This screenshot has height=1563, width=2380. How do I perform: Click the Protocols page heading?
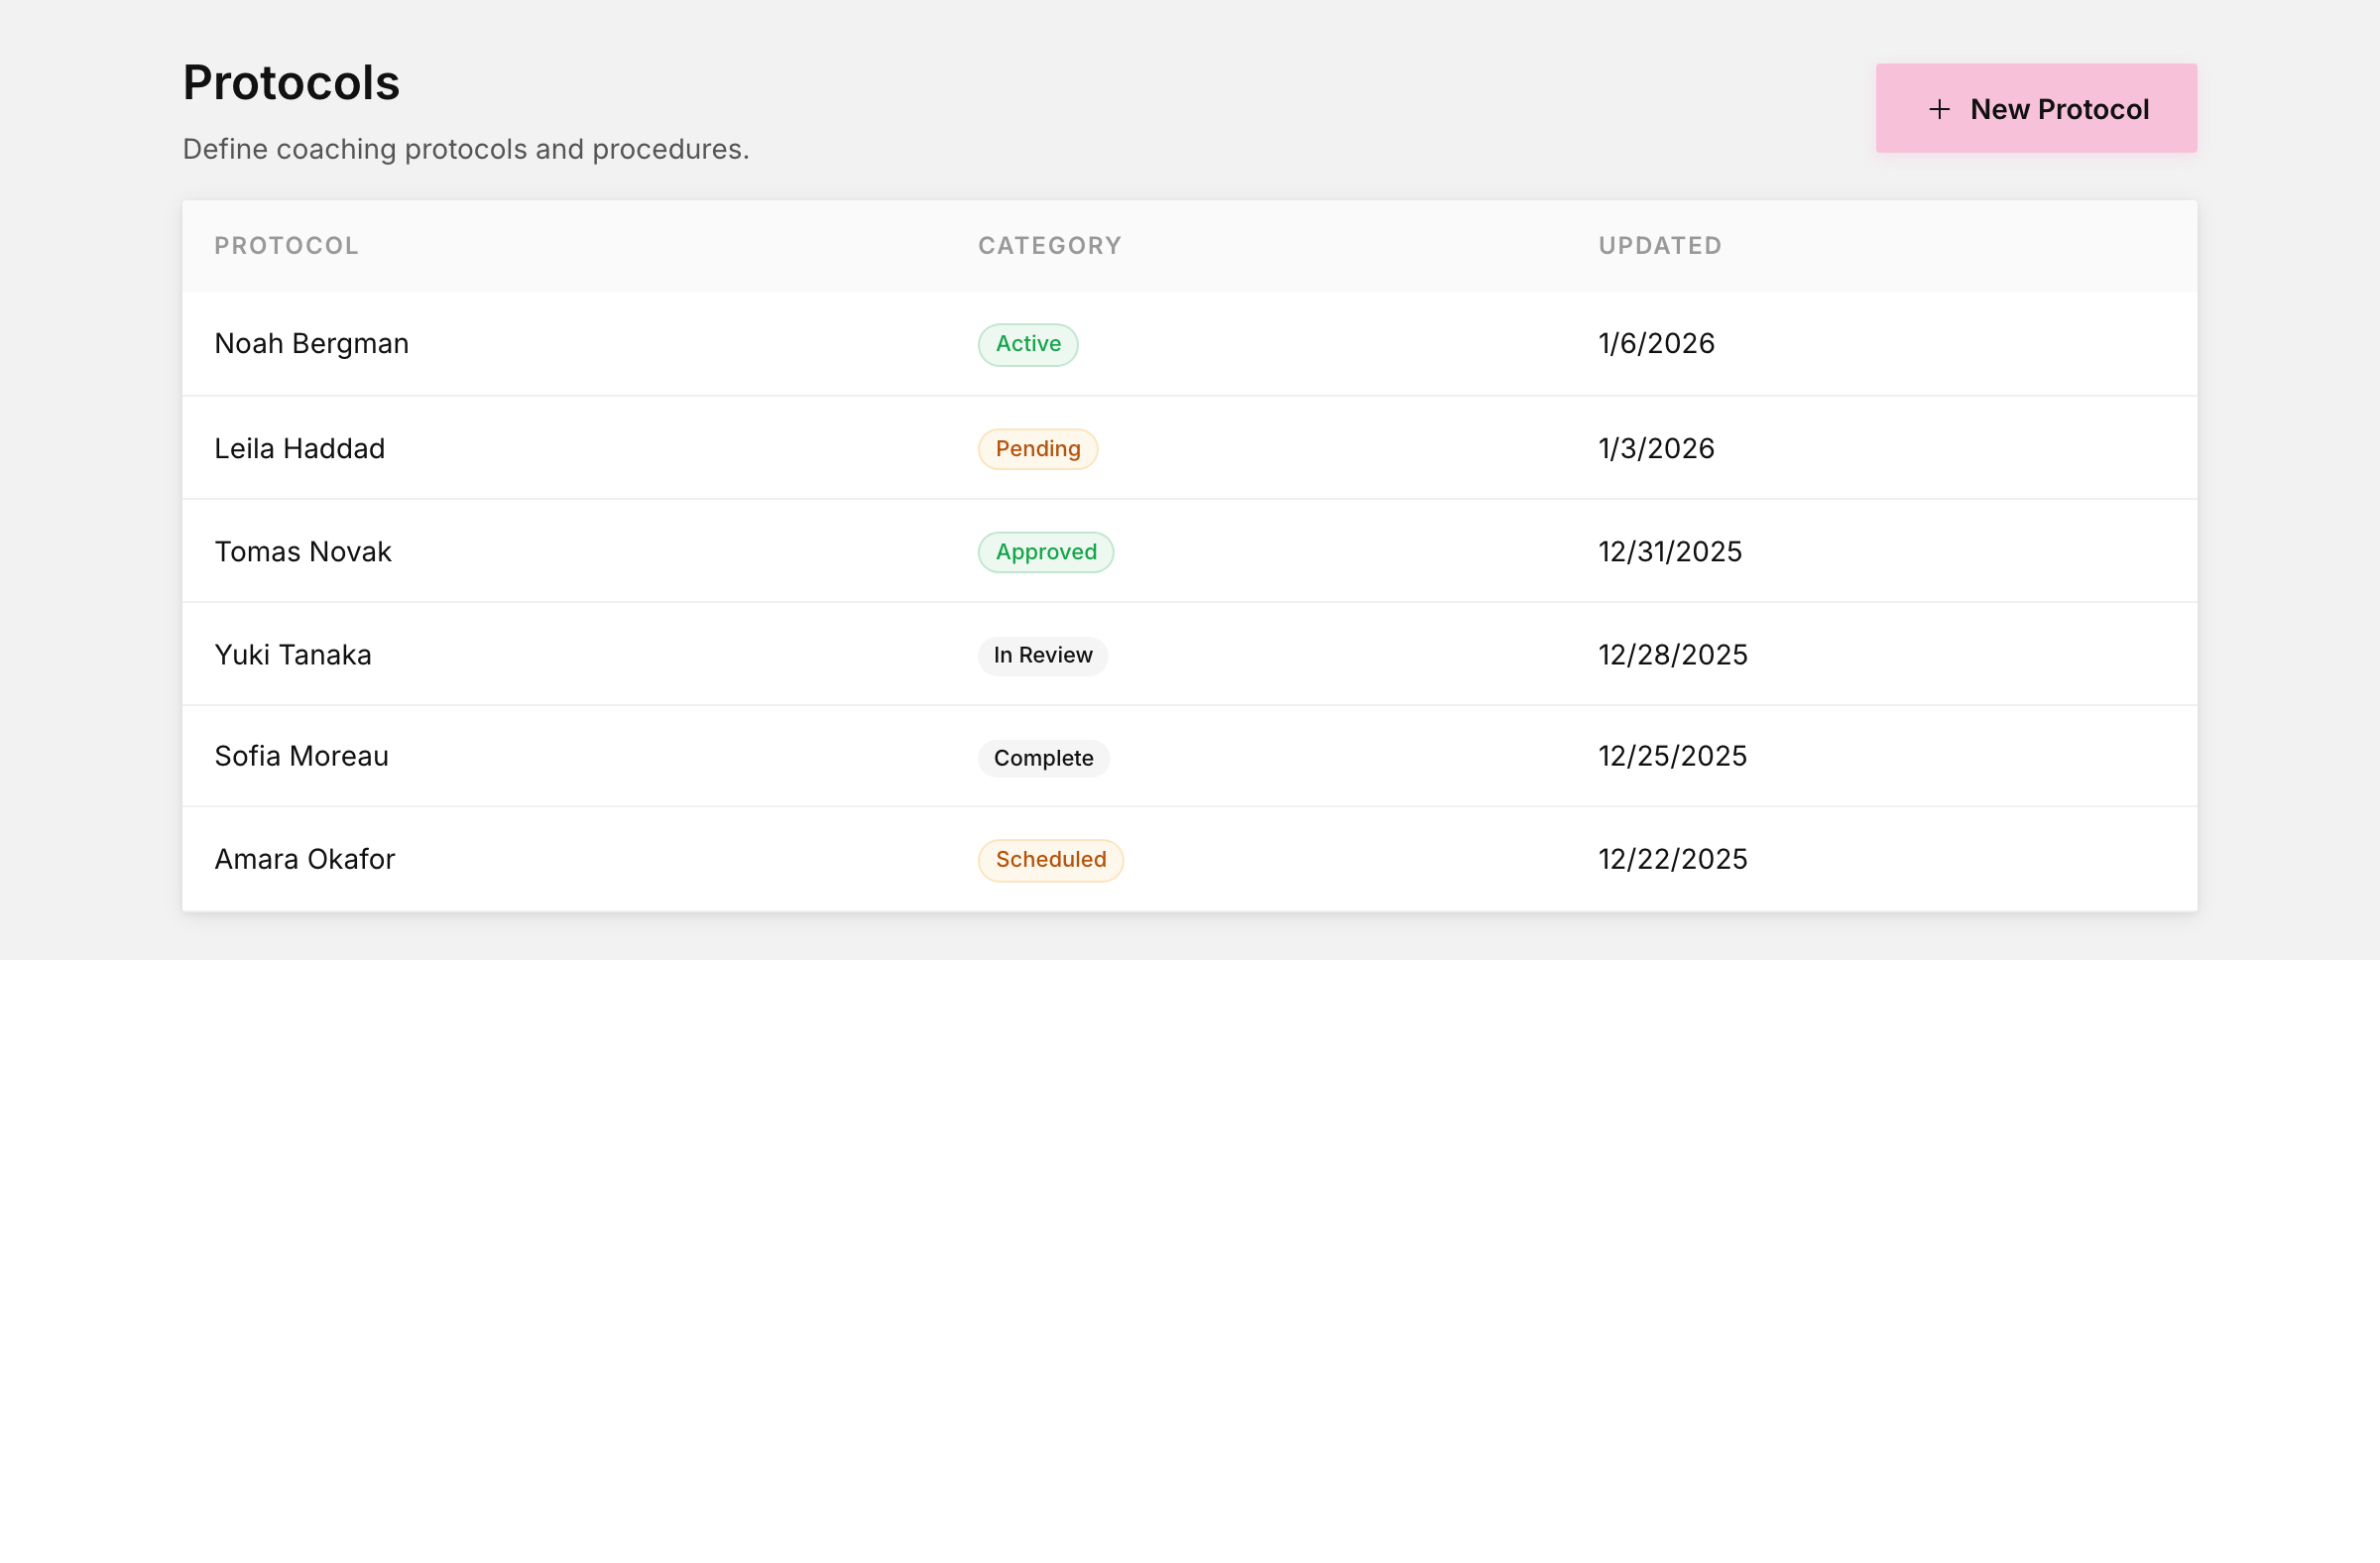291,83
